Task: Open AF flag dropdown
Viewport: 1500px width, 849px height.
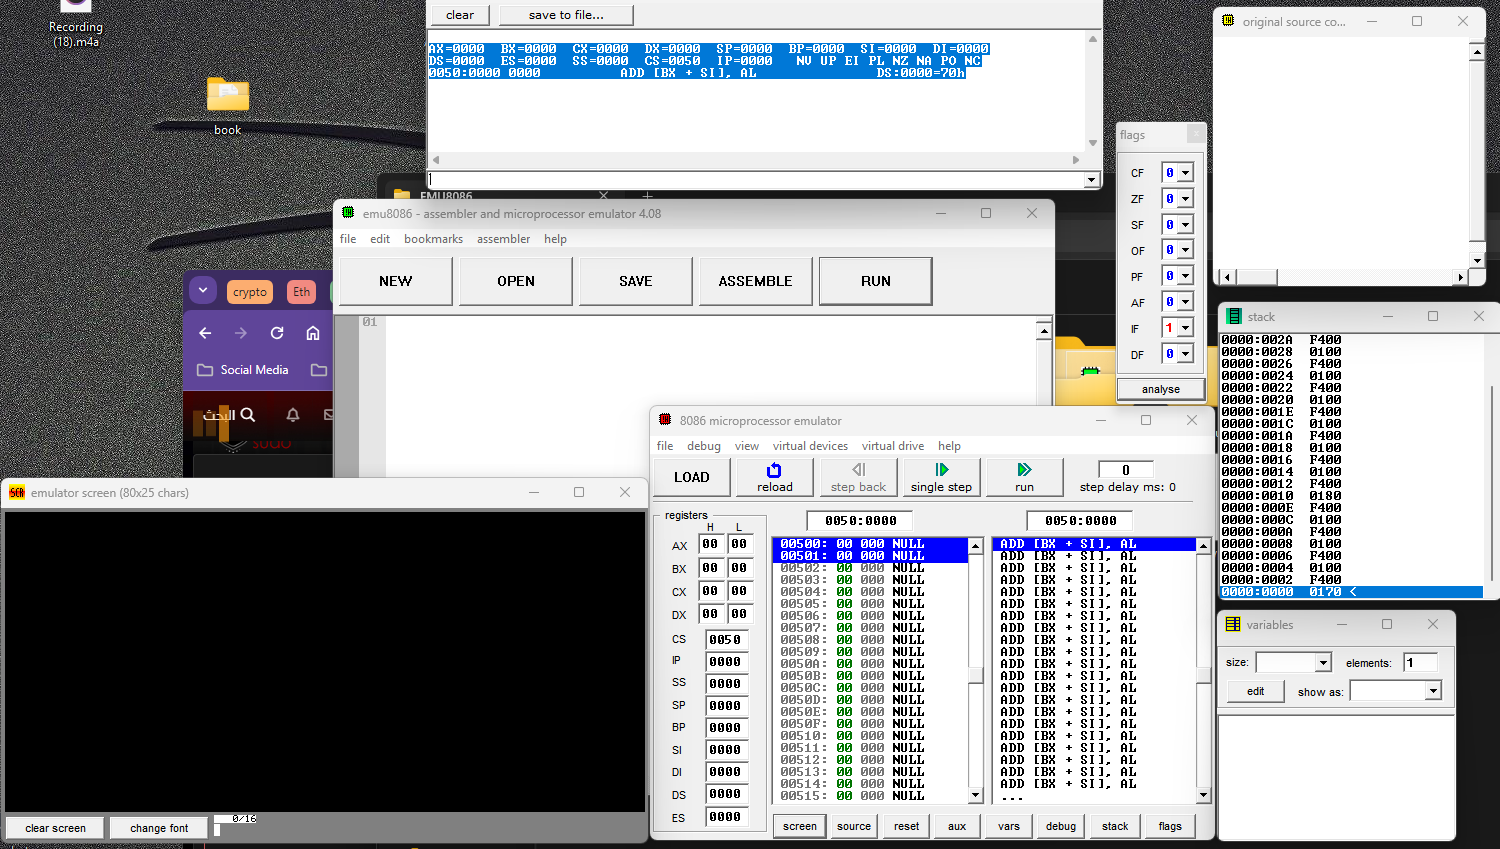Action: tap(1185, 302)
